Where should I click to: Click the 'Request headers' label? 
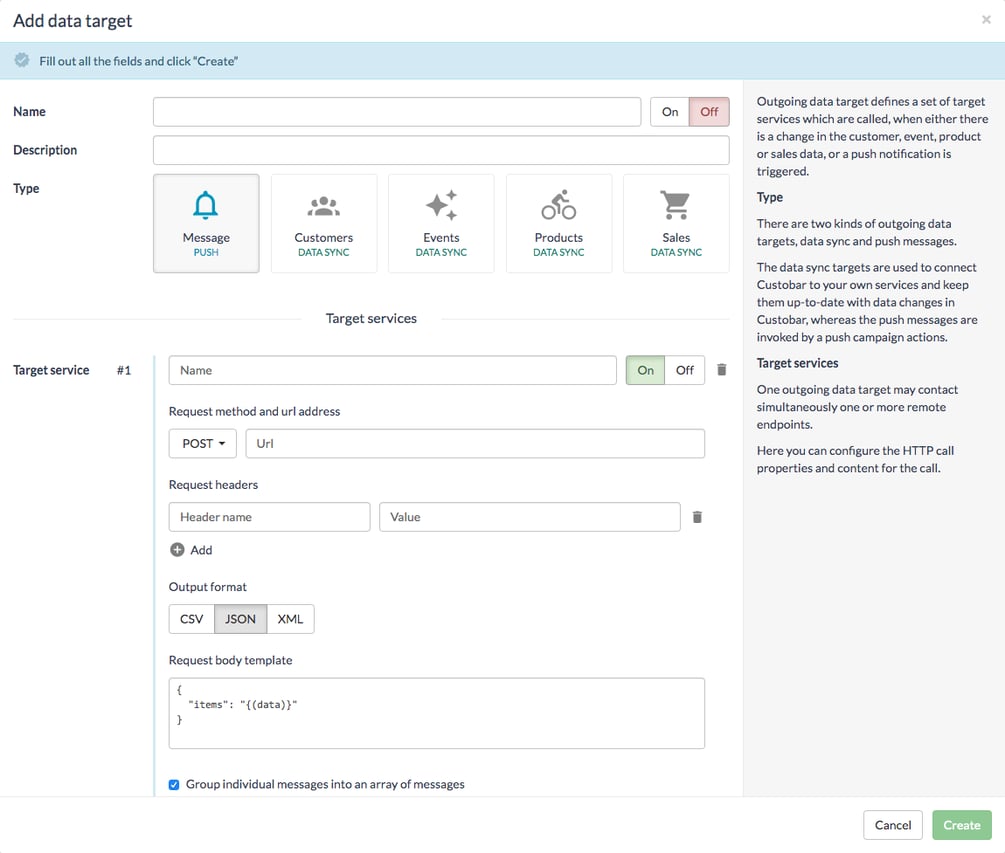point(213,484)
